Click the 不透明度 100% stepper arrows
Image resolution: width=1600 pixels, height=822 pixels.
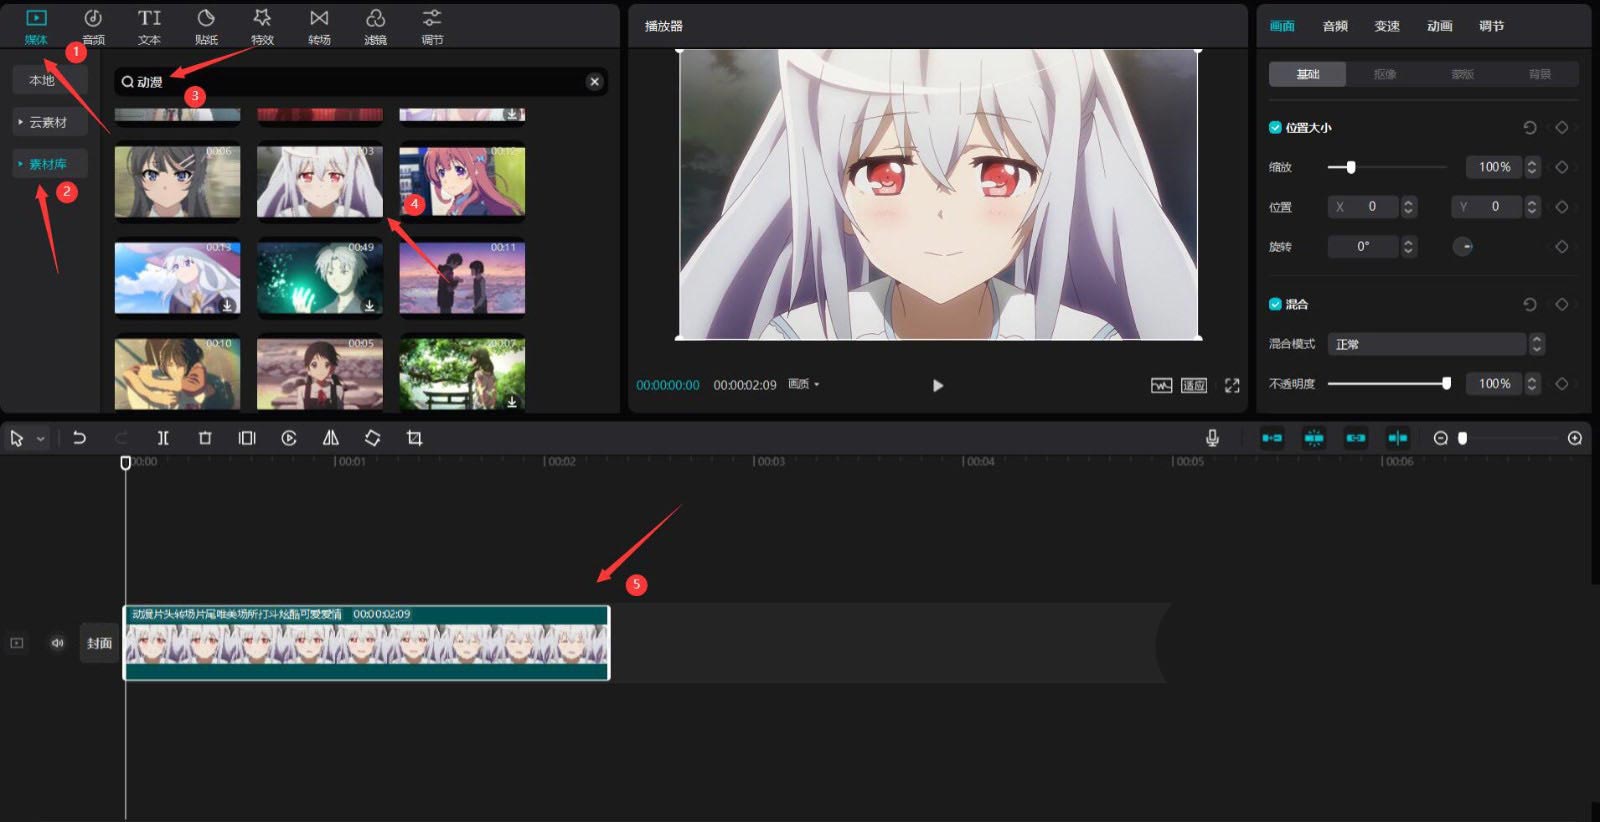click(1532, 383)
